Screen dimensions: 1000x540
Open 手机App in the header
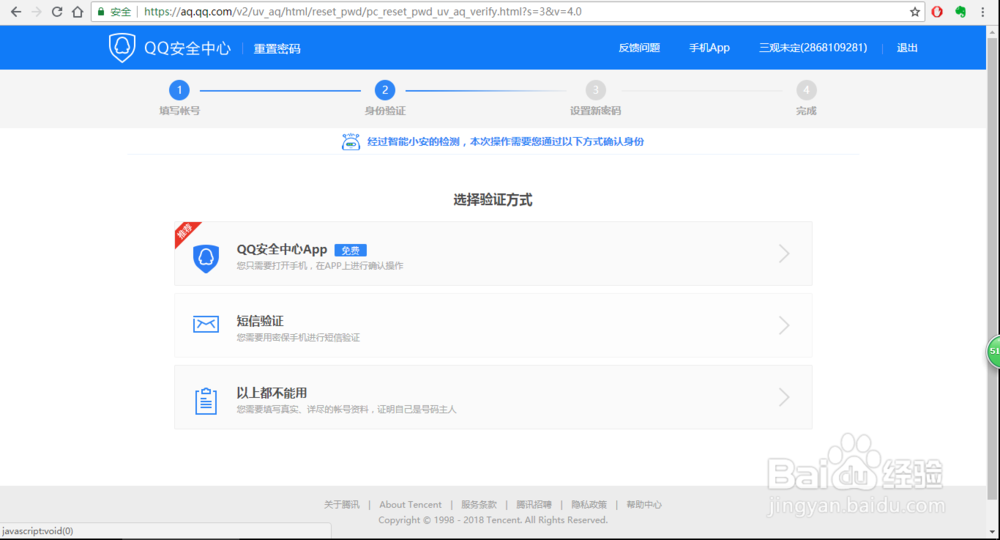pos(709,48)
